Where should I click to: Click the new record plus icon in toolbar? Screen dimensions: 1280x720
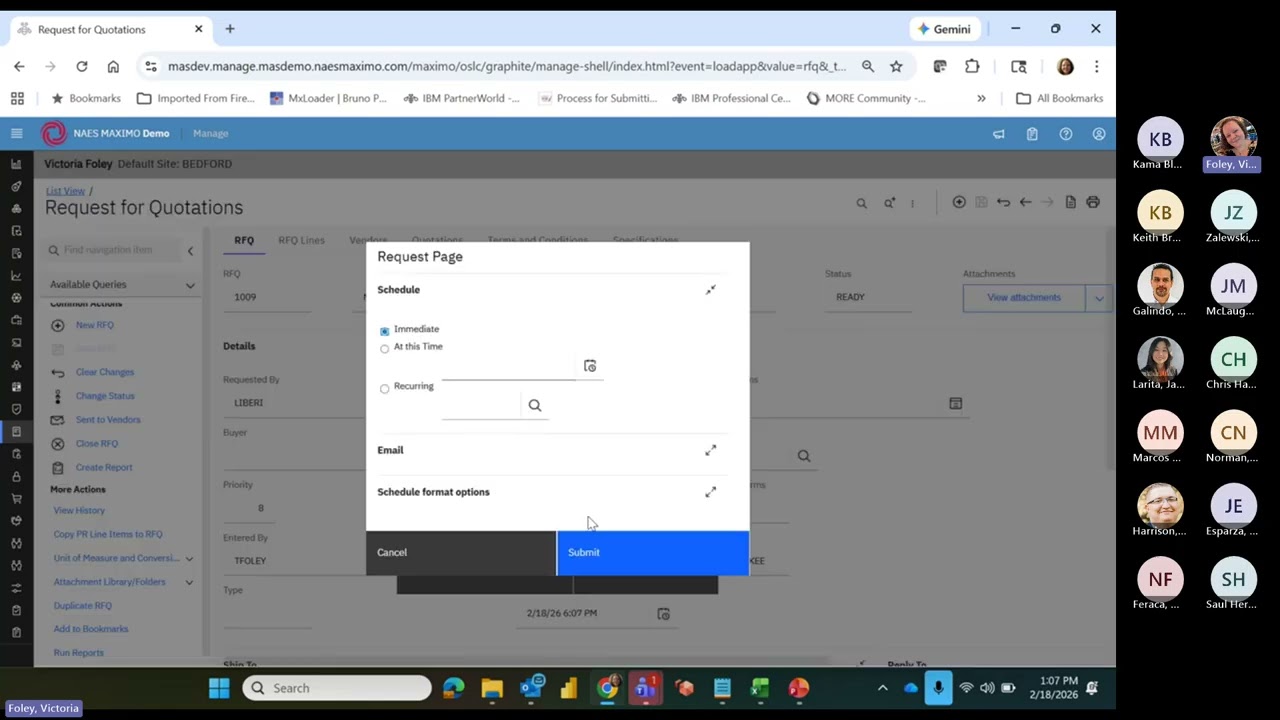coord(959,202)
